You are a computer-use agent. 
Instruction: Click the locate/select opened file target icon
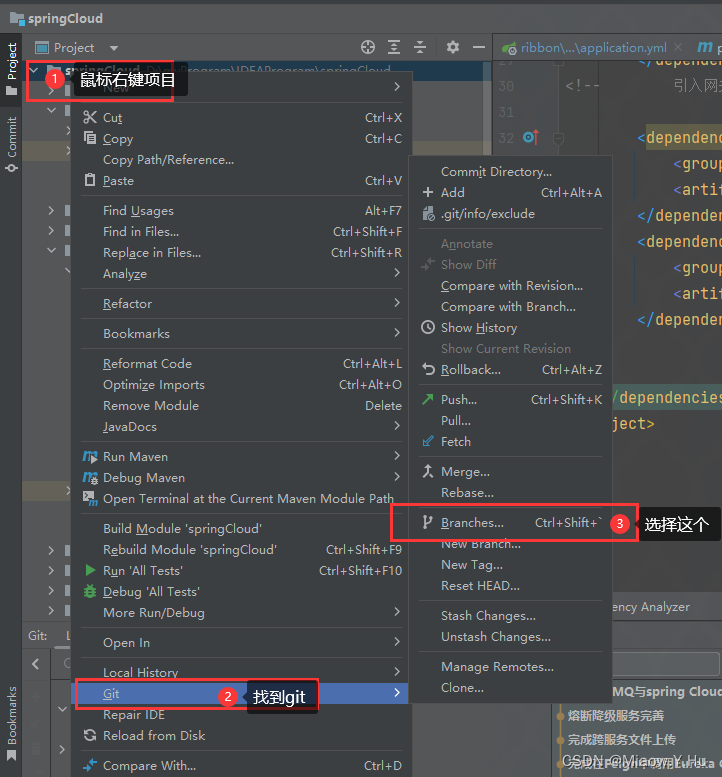(x=368, y=47)
